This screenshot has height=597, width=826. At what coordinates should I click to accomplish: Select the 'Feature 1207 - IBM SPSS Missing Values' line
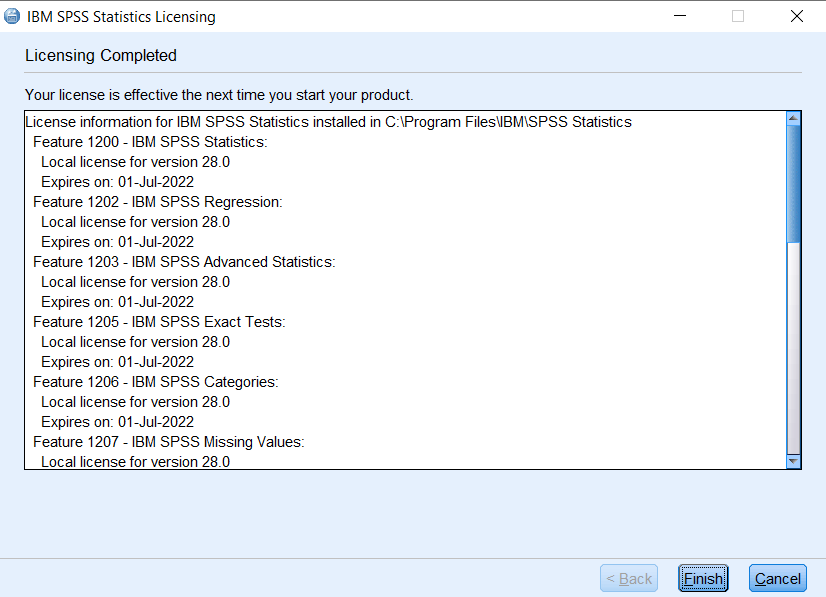coord(169,442)
